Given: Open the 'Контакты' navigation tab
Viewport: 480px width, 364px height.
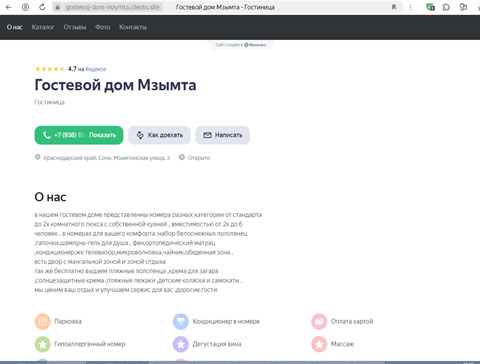Looking at the screenshot, I should pyautogui.click(x=133, y=27).
